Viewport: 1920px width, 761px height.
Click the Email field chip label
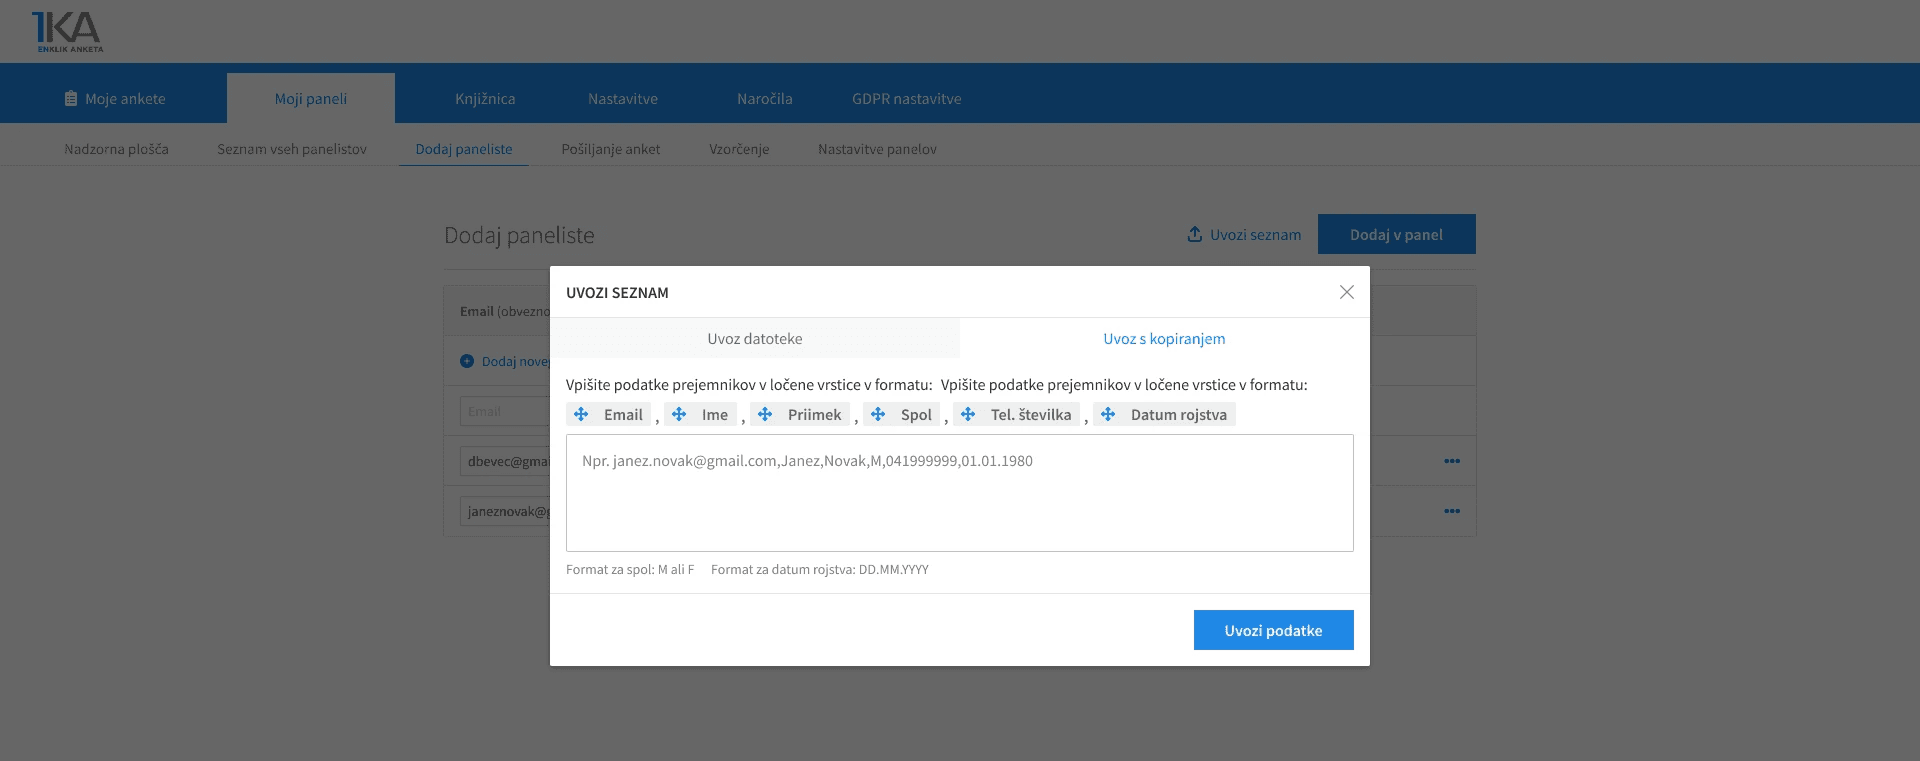click(x=623, y=414)
